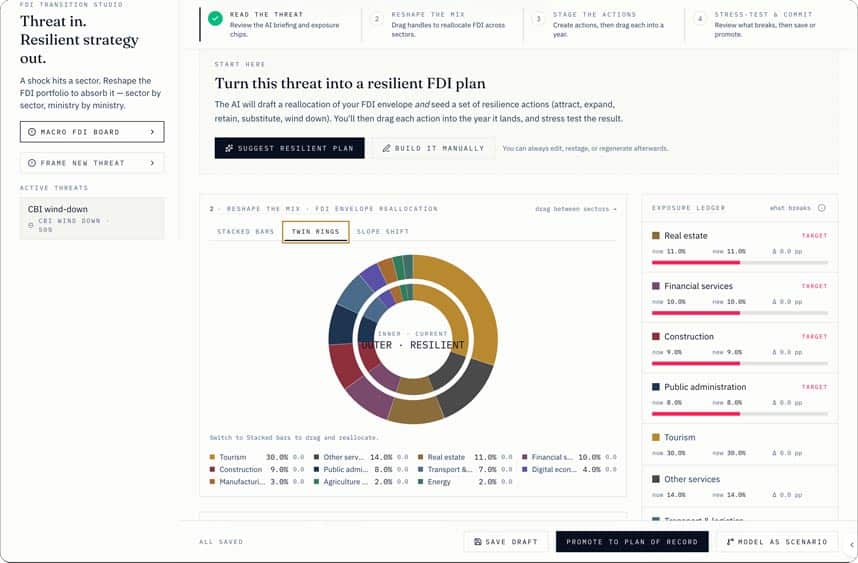Image resolution: width=858 pixels, height=563 pixels.
Task: Click the Construction swatch in the chart legend
Action: tap(212, 469)
